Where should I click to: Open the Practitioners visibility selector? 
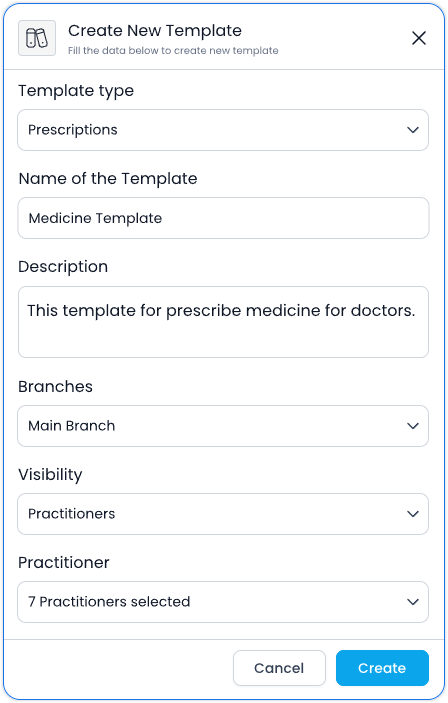coord(223,514)
